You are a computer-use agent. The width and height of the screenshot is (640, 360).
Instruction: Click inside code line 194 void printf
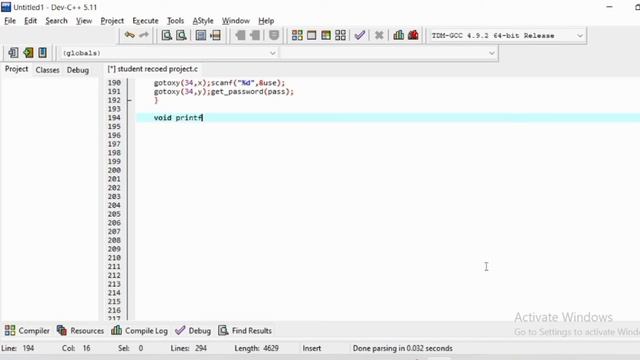pyautogui.click(x=178, y=118)
